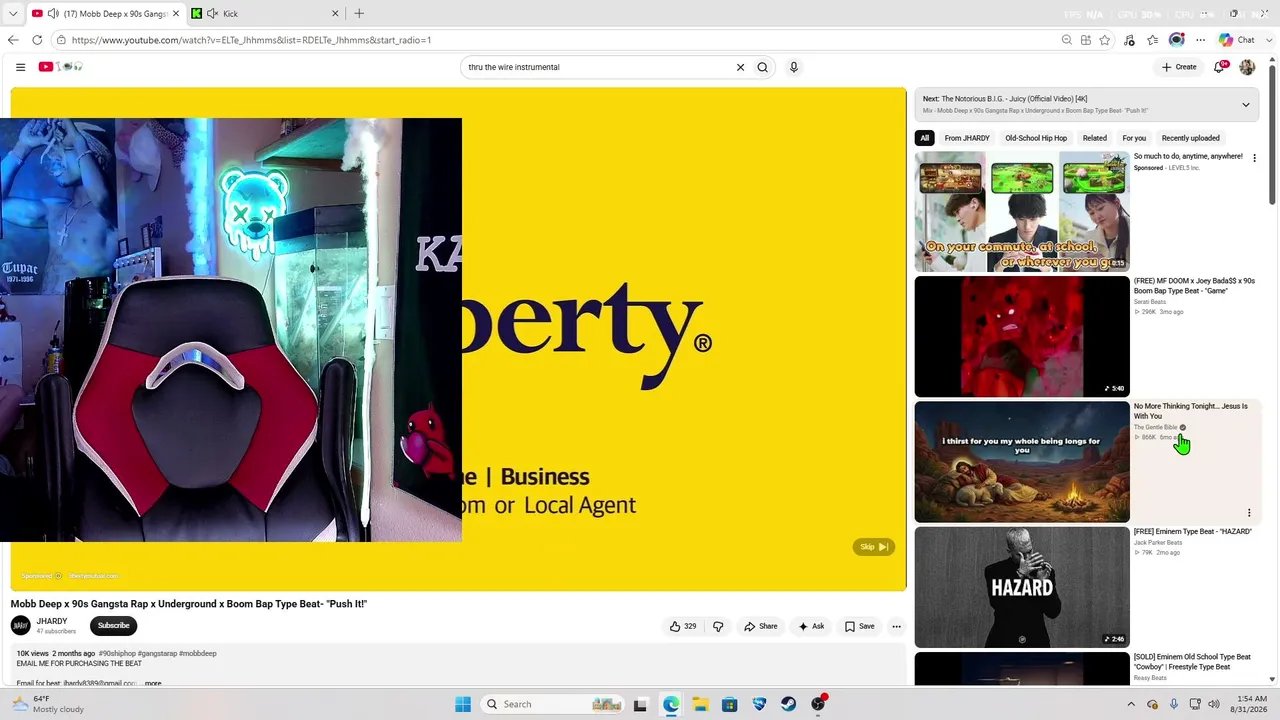Open the JHARDY channel avatar
1280x720 pixels.
click(20, 626)
